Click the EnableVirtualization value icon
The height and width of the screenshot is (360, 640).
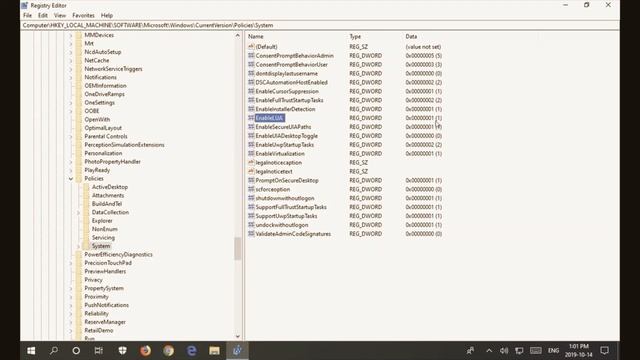tap(251, 153)
